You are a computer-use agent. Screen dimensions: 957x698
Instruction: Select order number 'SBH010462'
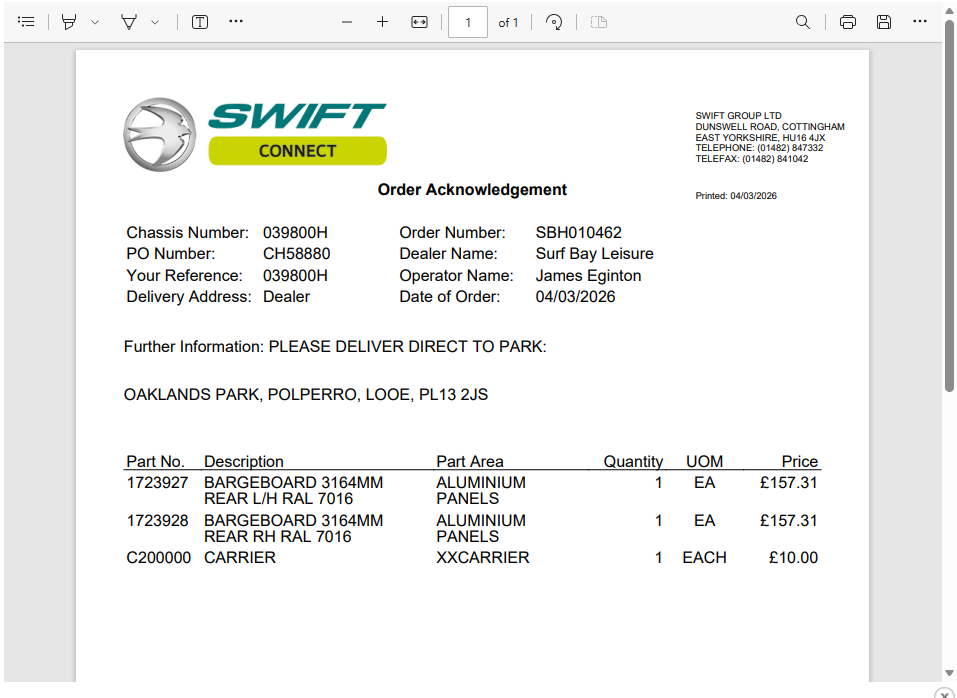579,232
